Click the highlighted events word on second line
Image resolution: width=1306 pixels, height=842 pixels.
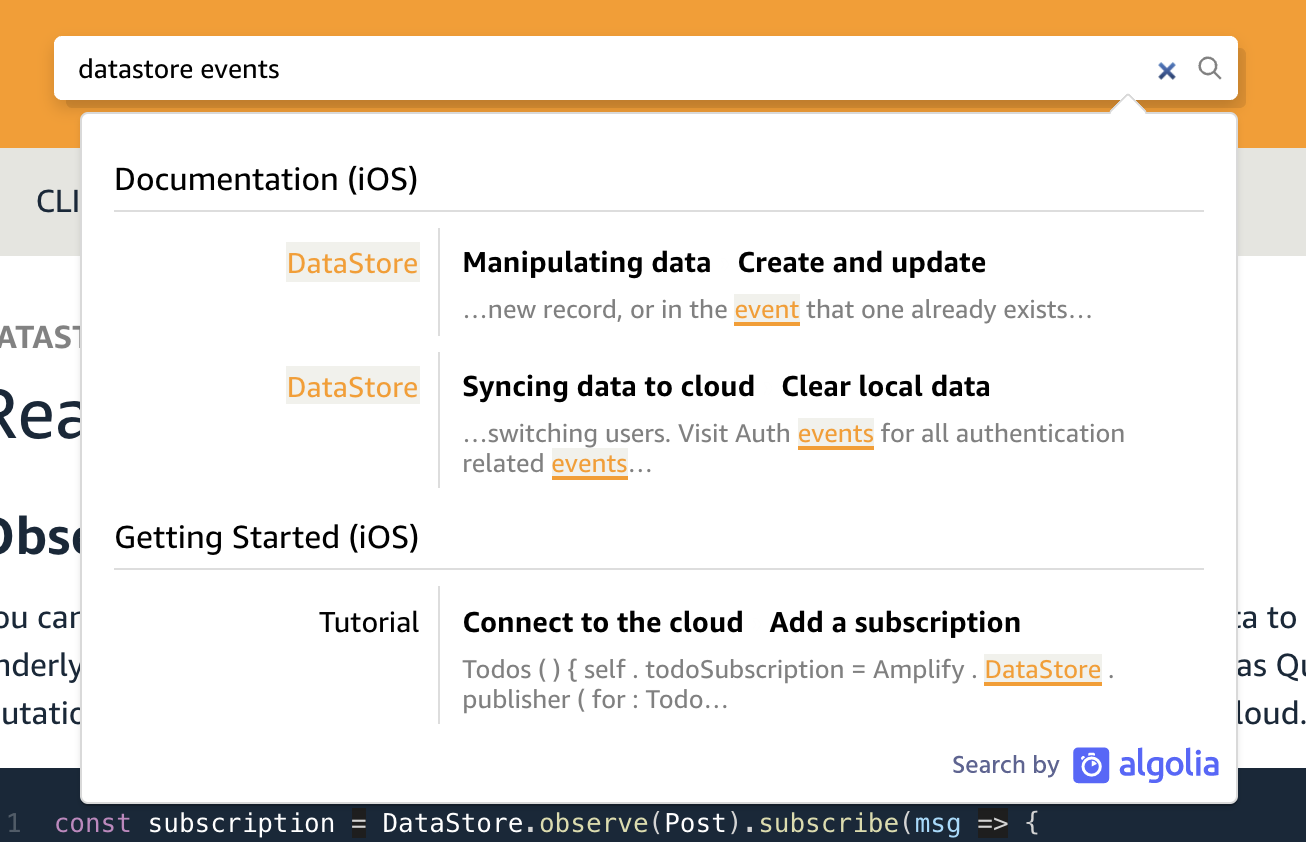589,463
